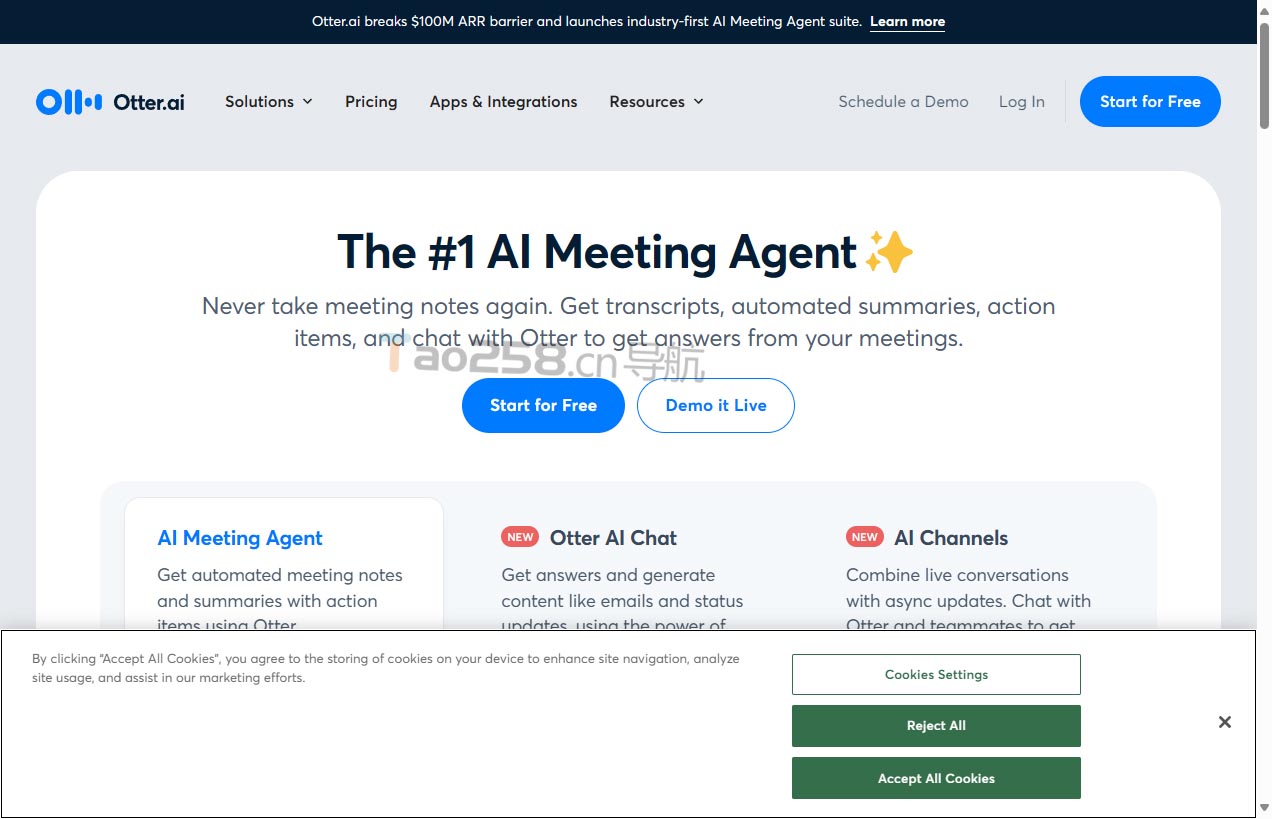This screenshot has height=819, width=1272.
Task: Close the cookie banner with X
Action: pyautogui.click(x=1224, y=722)
